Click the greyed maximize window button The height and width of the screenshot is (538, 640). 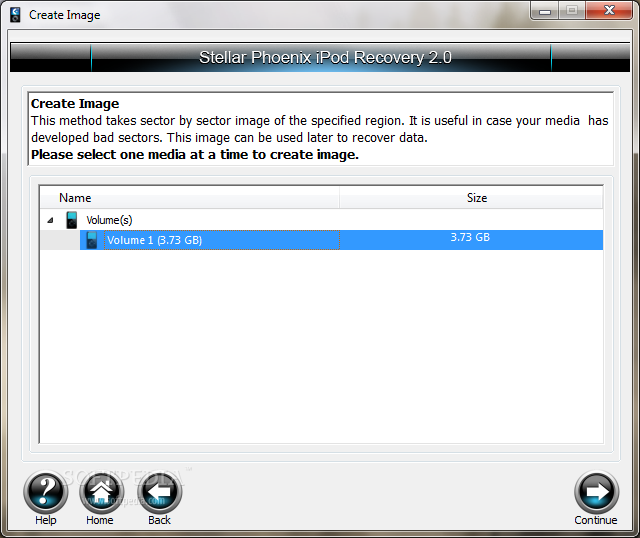click(572, 11)
